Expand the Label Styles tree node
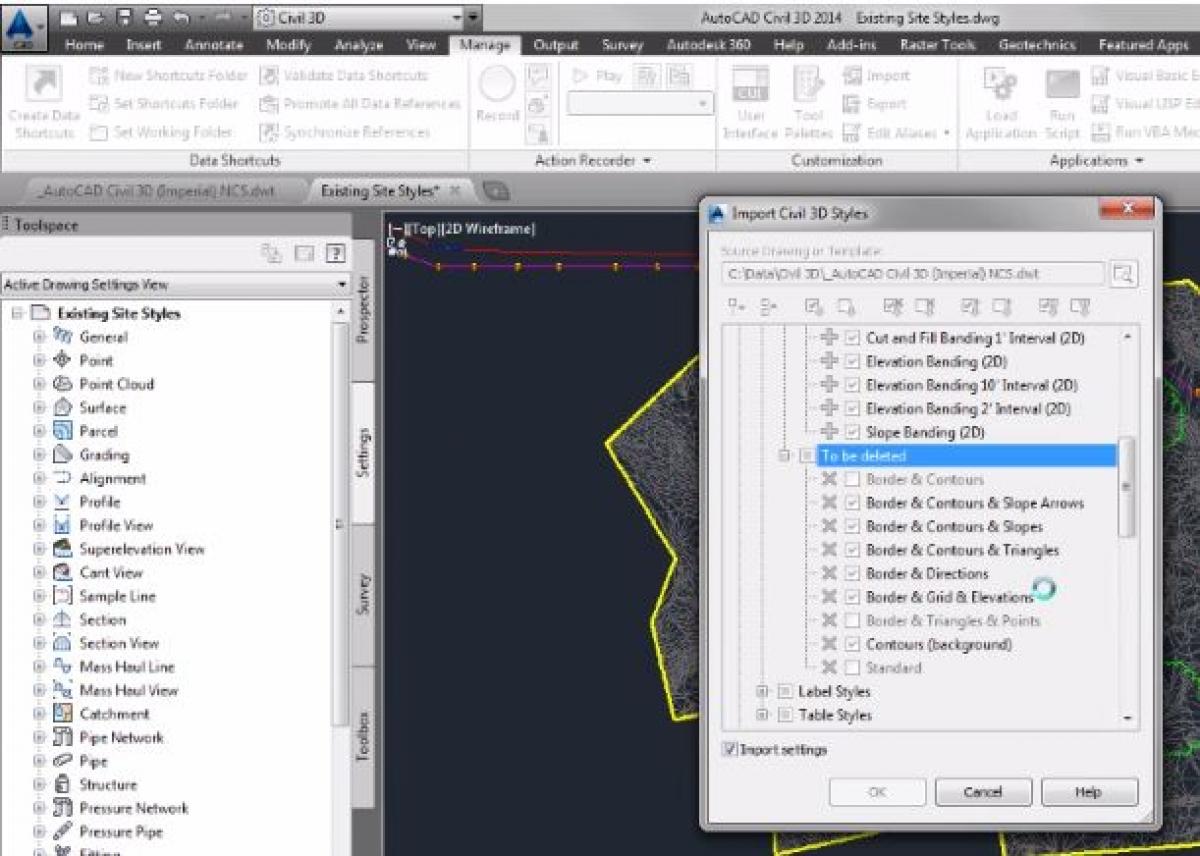 763,691
